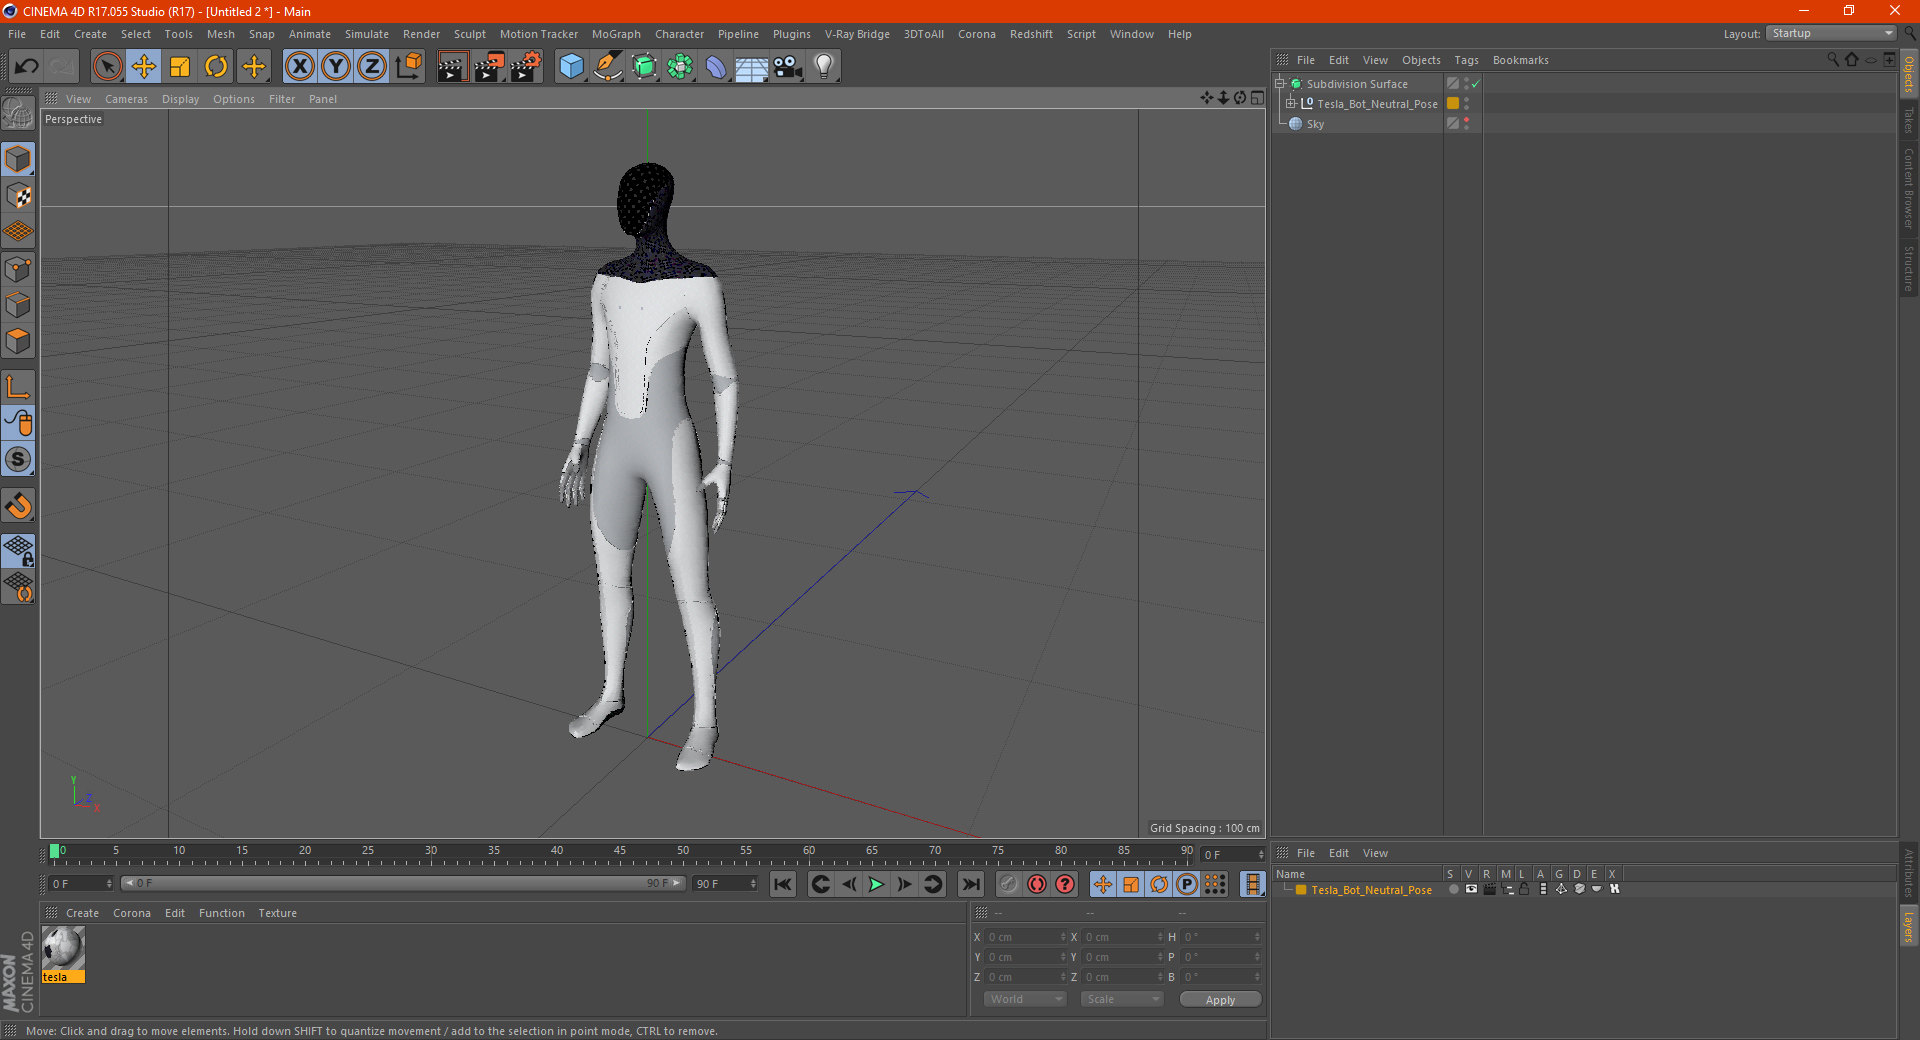Switch to Points mode
Screen dimensions: 1920x1040
(18, 269)
